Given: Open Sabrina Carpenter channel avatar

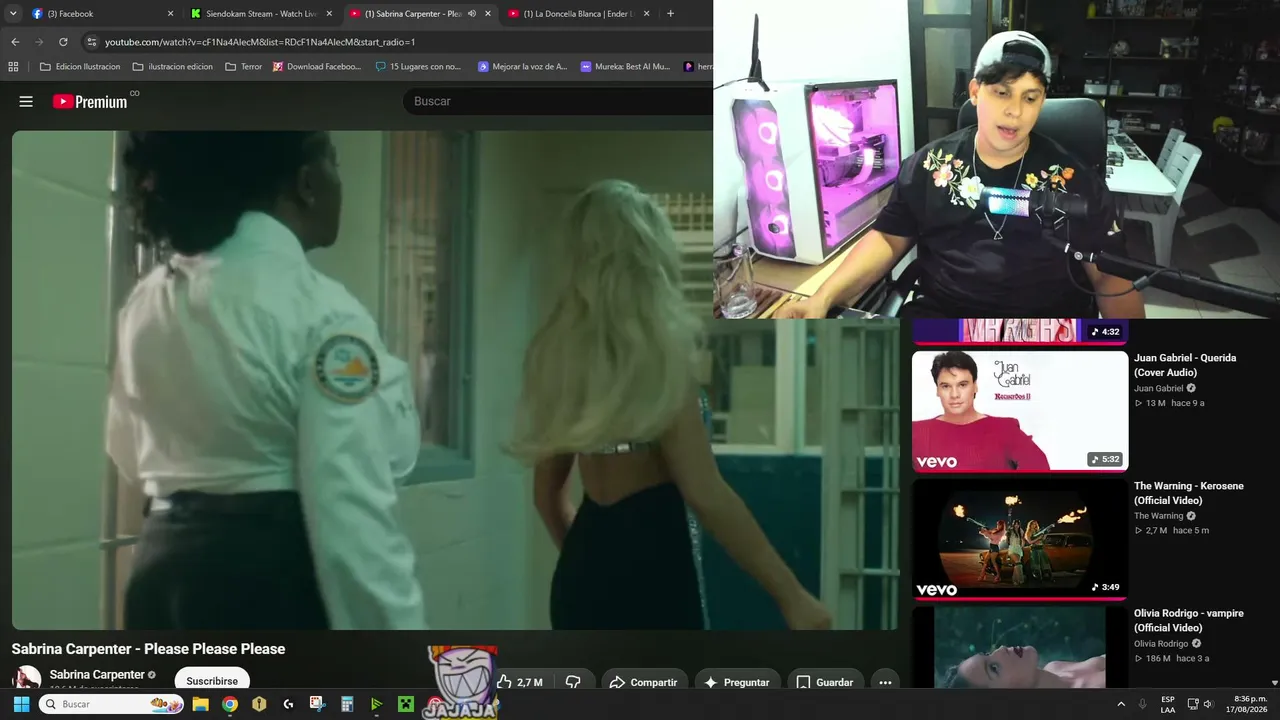Looking at the screenshot, I should pyautogui.click(x=26, y=678).
